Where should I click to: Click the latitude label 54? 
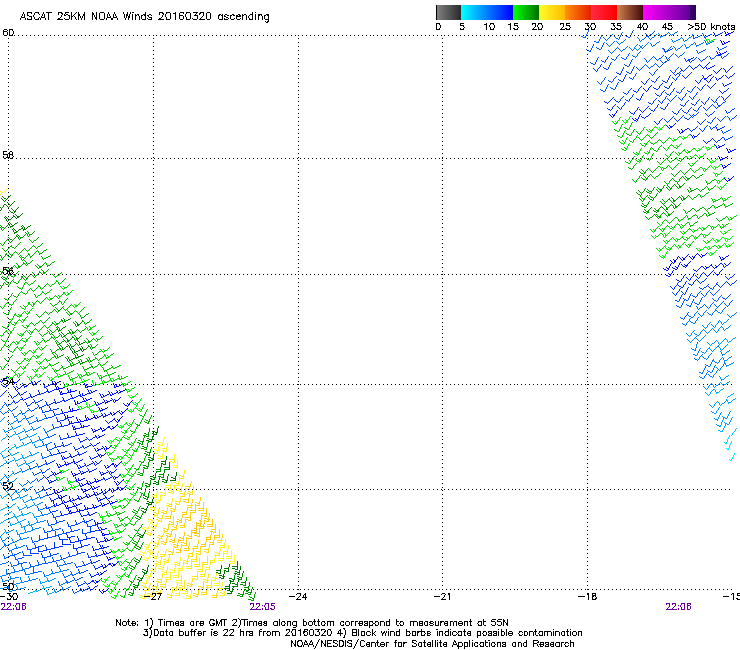coord(8,381)
